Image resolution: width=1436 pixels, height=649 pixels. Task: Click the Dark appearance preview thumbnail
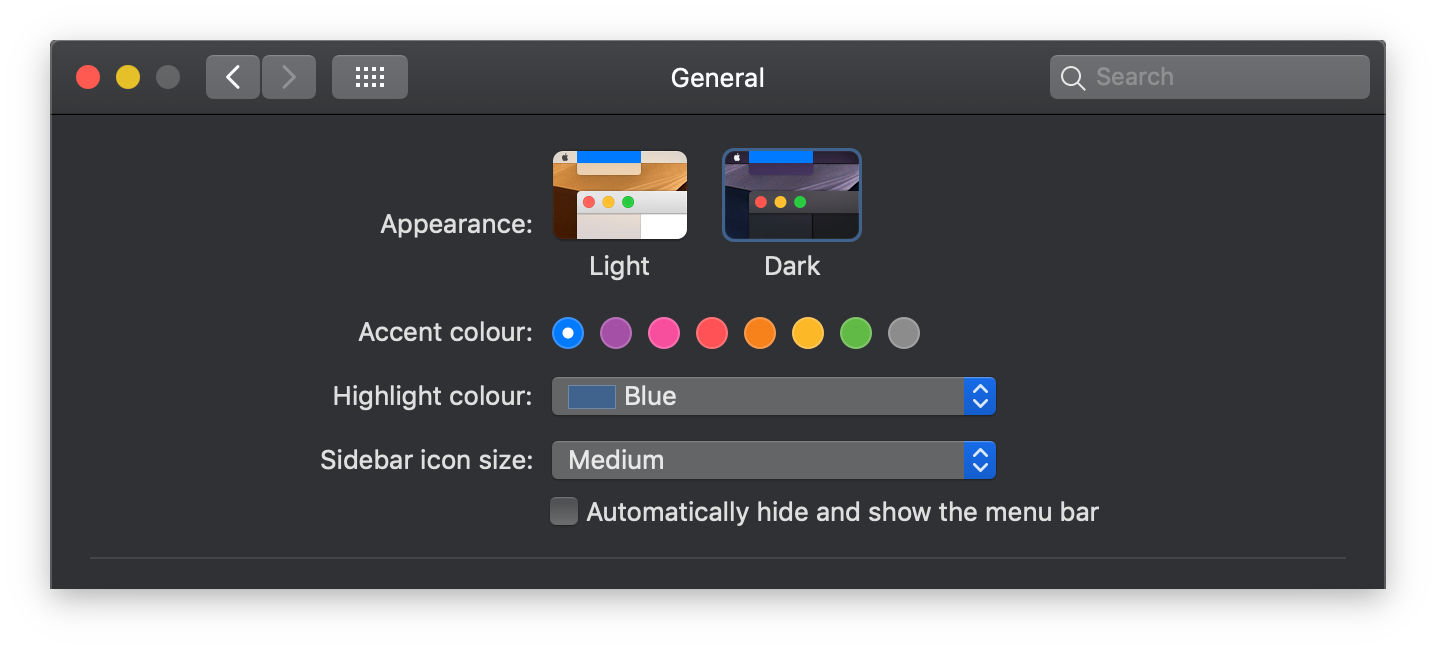pos(791,194)
